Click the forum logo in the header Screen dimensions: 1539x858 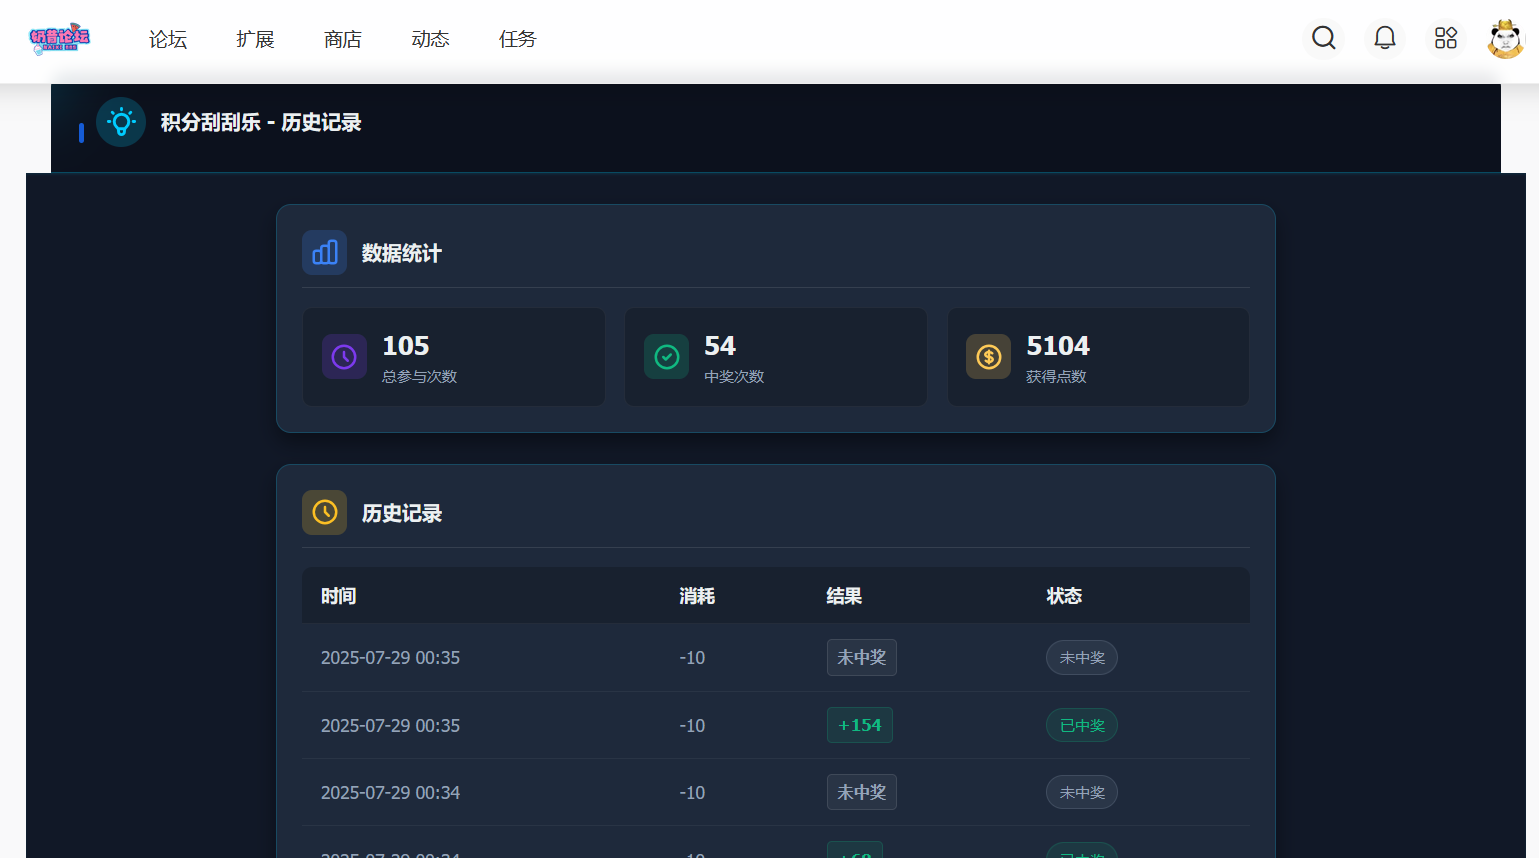click(x=60, y=39)
